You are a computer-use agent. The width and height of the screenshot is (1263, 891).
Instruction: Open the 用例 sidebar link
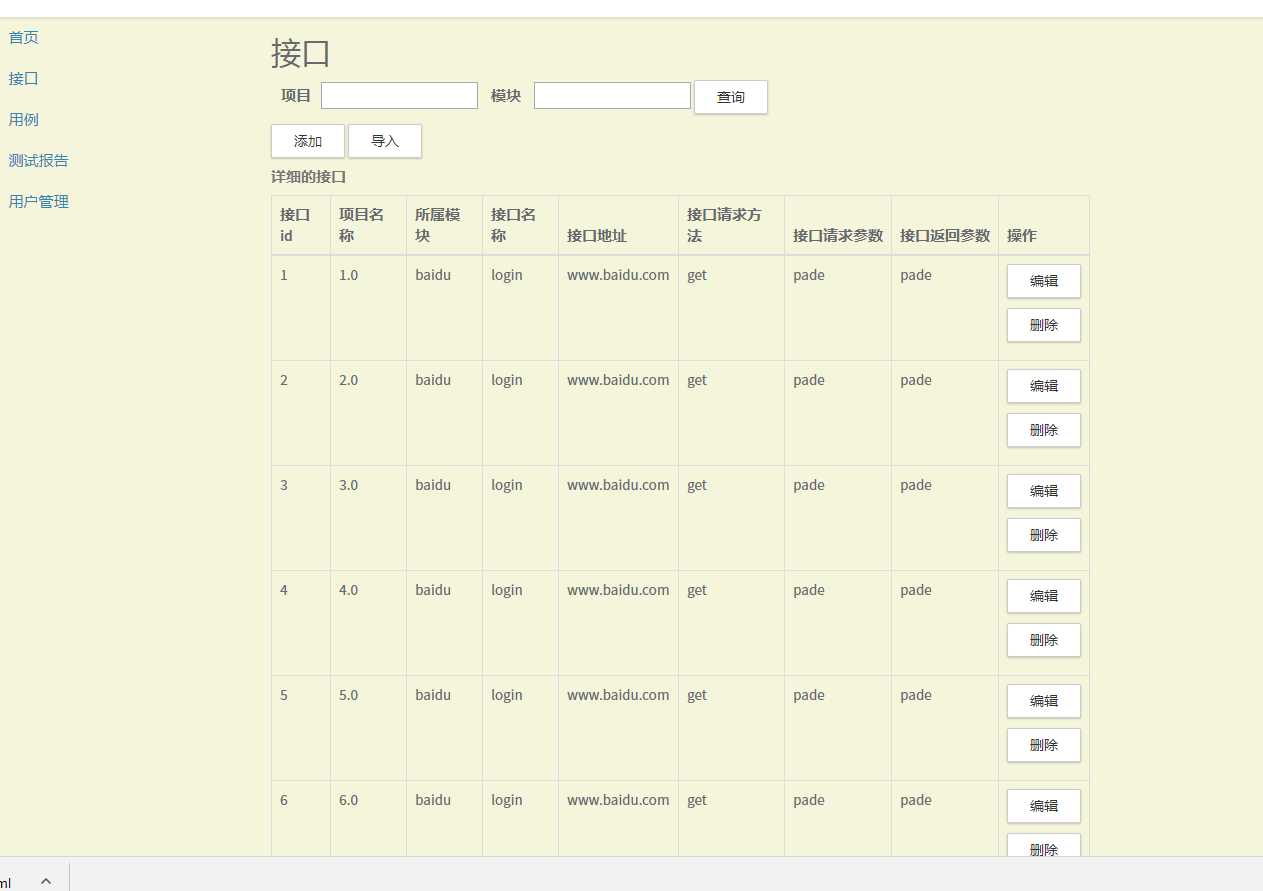(x=24, y=120)
